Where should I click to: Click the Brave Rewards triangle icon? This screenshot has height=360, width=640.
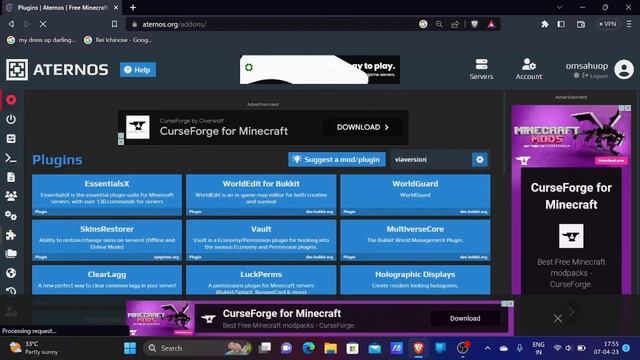[x=491, y=24]
